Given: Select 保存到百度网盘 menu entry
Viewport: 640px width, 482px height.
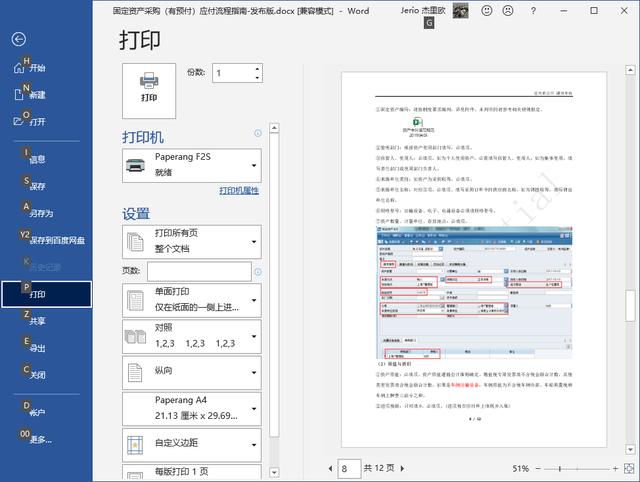Looking at the screenshot, I should tap(56, 240).
